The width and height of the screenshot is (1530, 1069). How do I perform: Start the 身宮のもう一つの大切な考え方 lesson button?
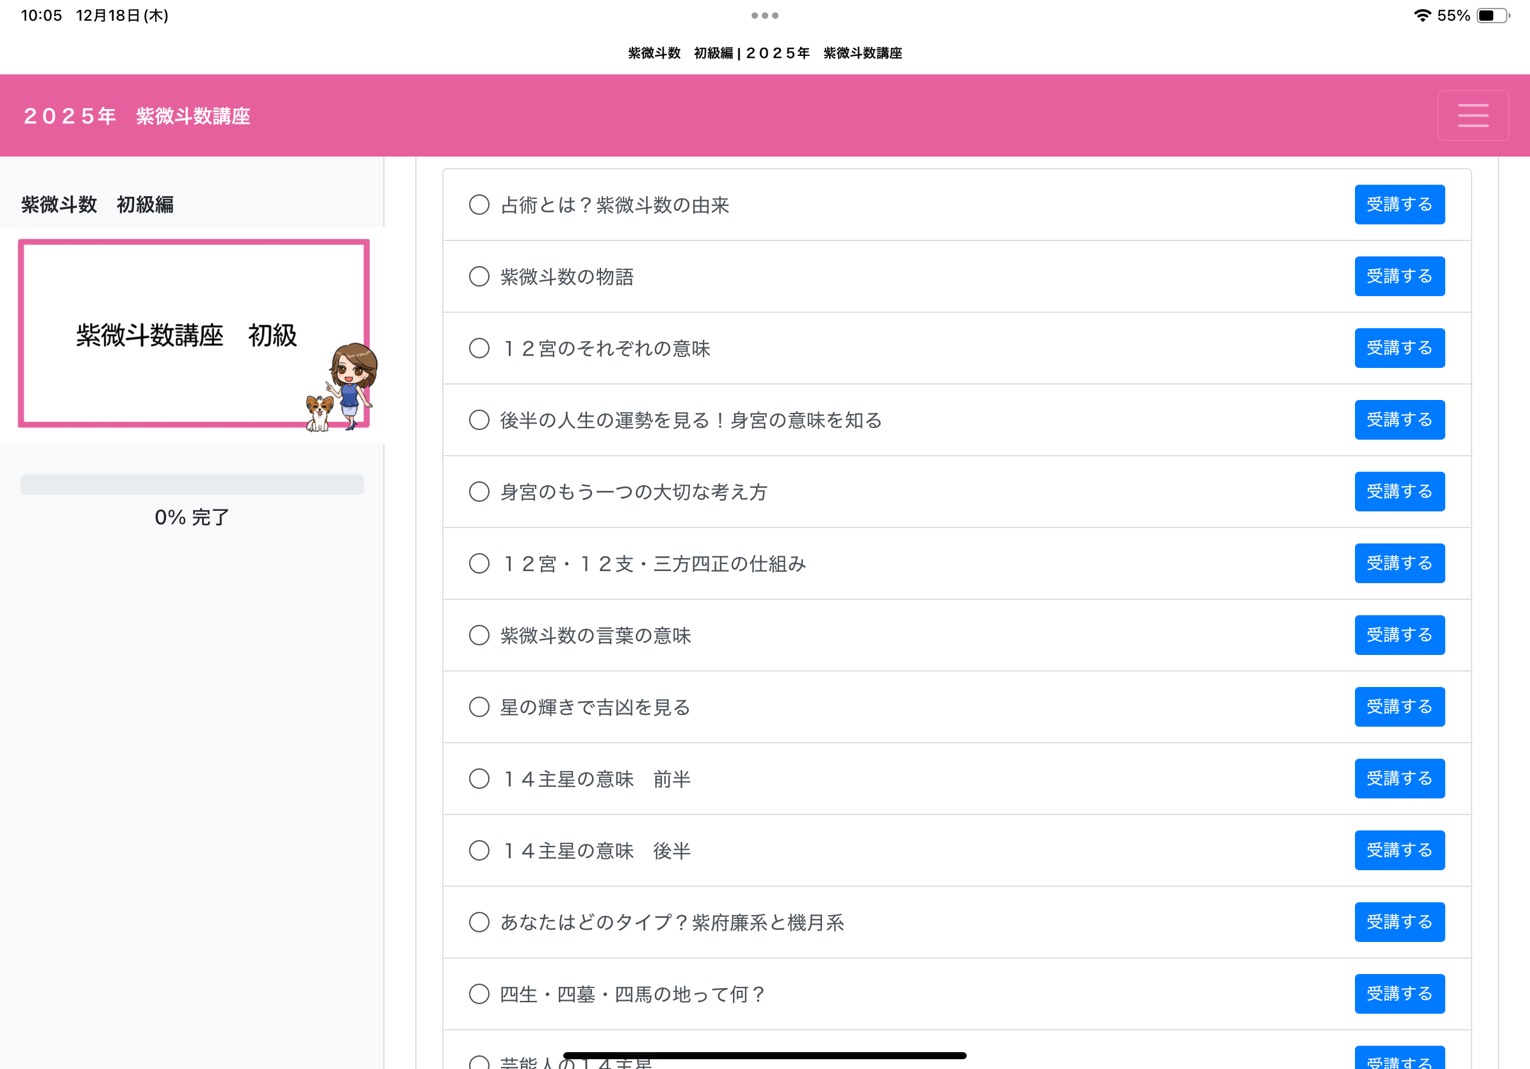point(1398,492)
